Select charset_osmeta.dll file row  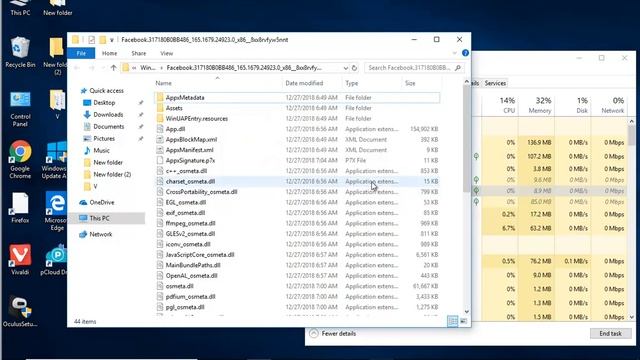coord(297,181)
